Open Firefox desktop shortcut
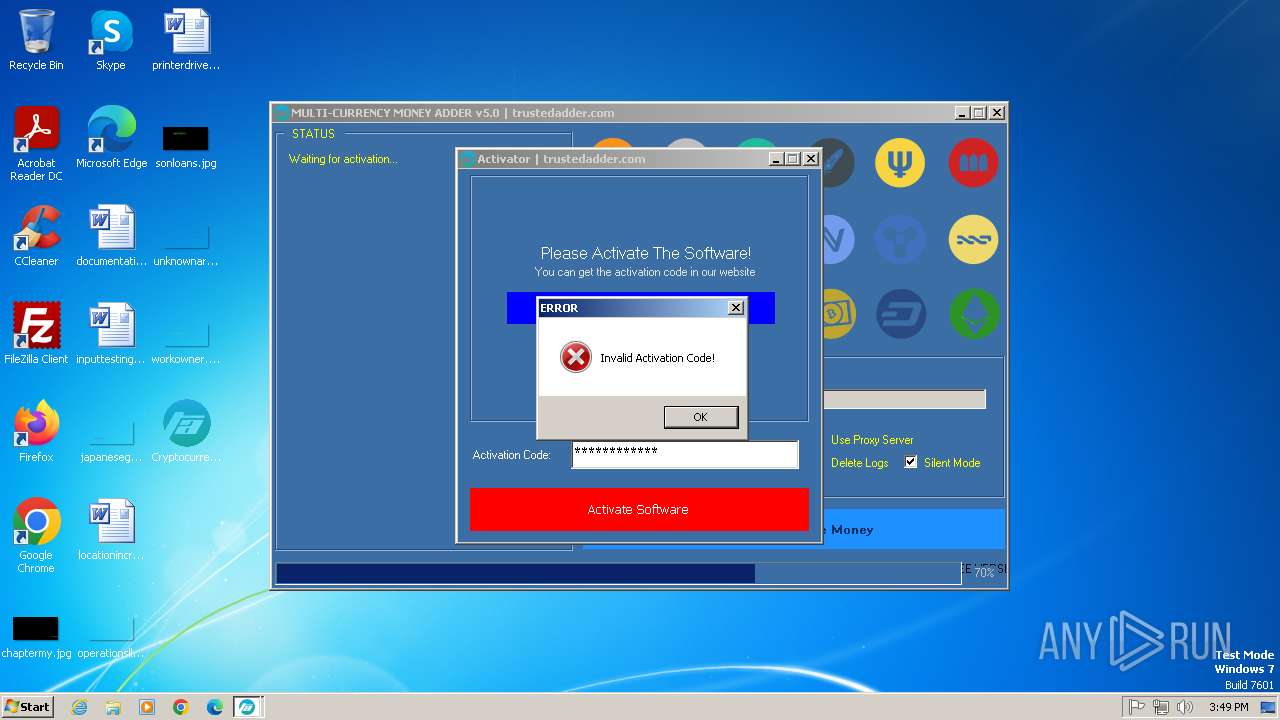This screenshot has height=720, width=1280. tap(36, 432)
